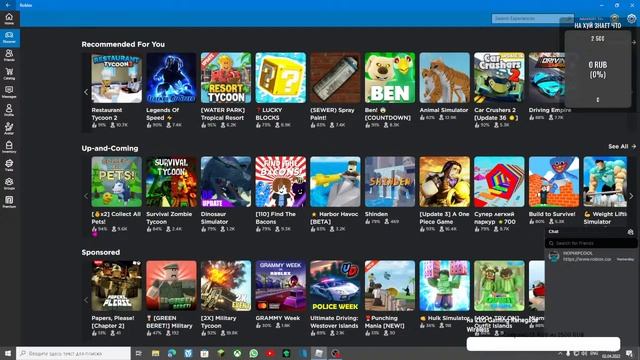This screenshot has height=360, width=640.
Task: Open Shinden game thumbnail
Action: (x=390, y=182)
